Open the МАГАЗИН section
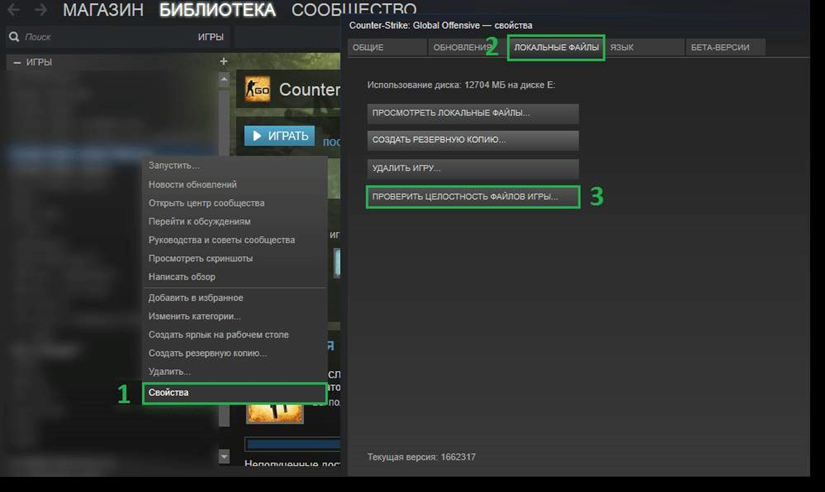Image resolution: width=825 pixels, height=492 pixels. [103, 9]
